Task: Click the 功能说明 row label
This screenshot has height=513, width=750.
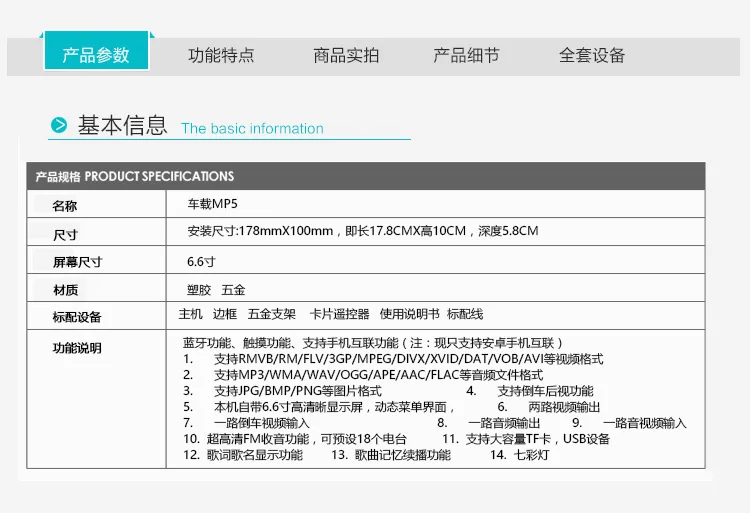Action: point(77,348)
